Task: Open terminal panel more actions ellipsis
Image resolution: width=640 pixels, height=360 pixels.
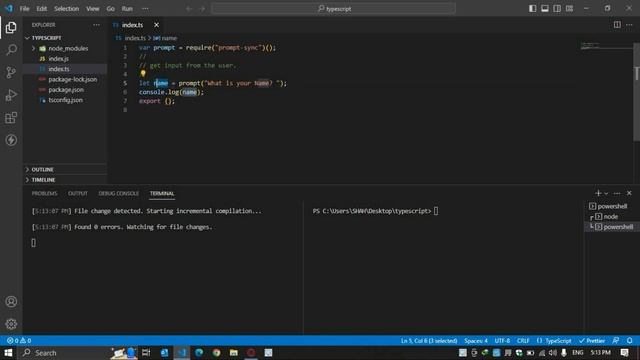Action: (617, 193)
